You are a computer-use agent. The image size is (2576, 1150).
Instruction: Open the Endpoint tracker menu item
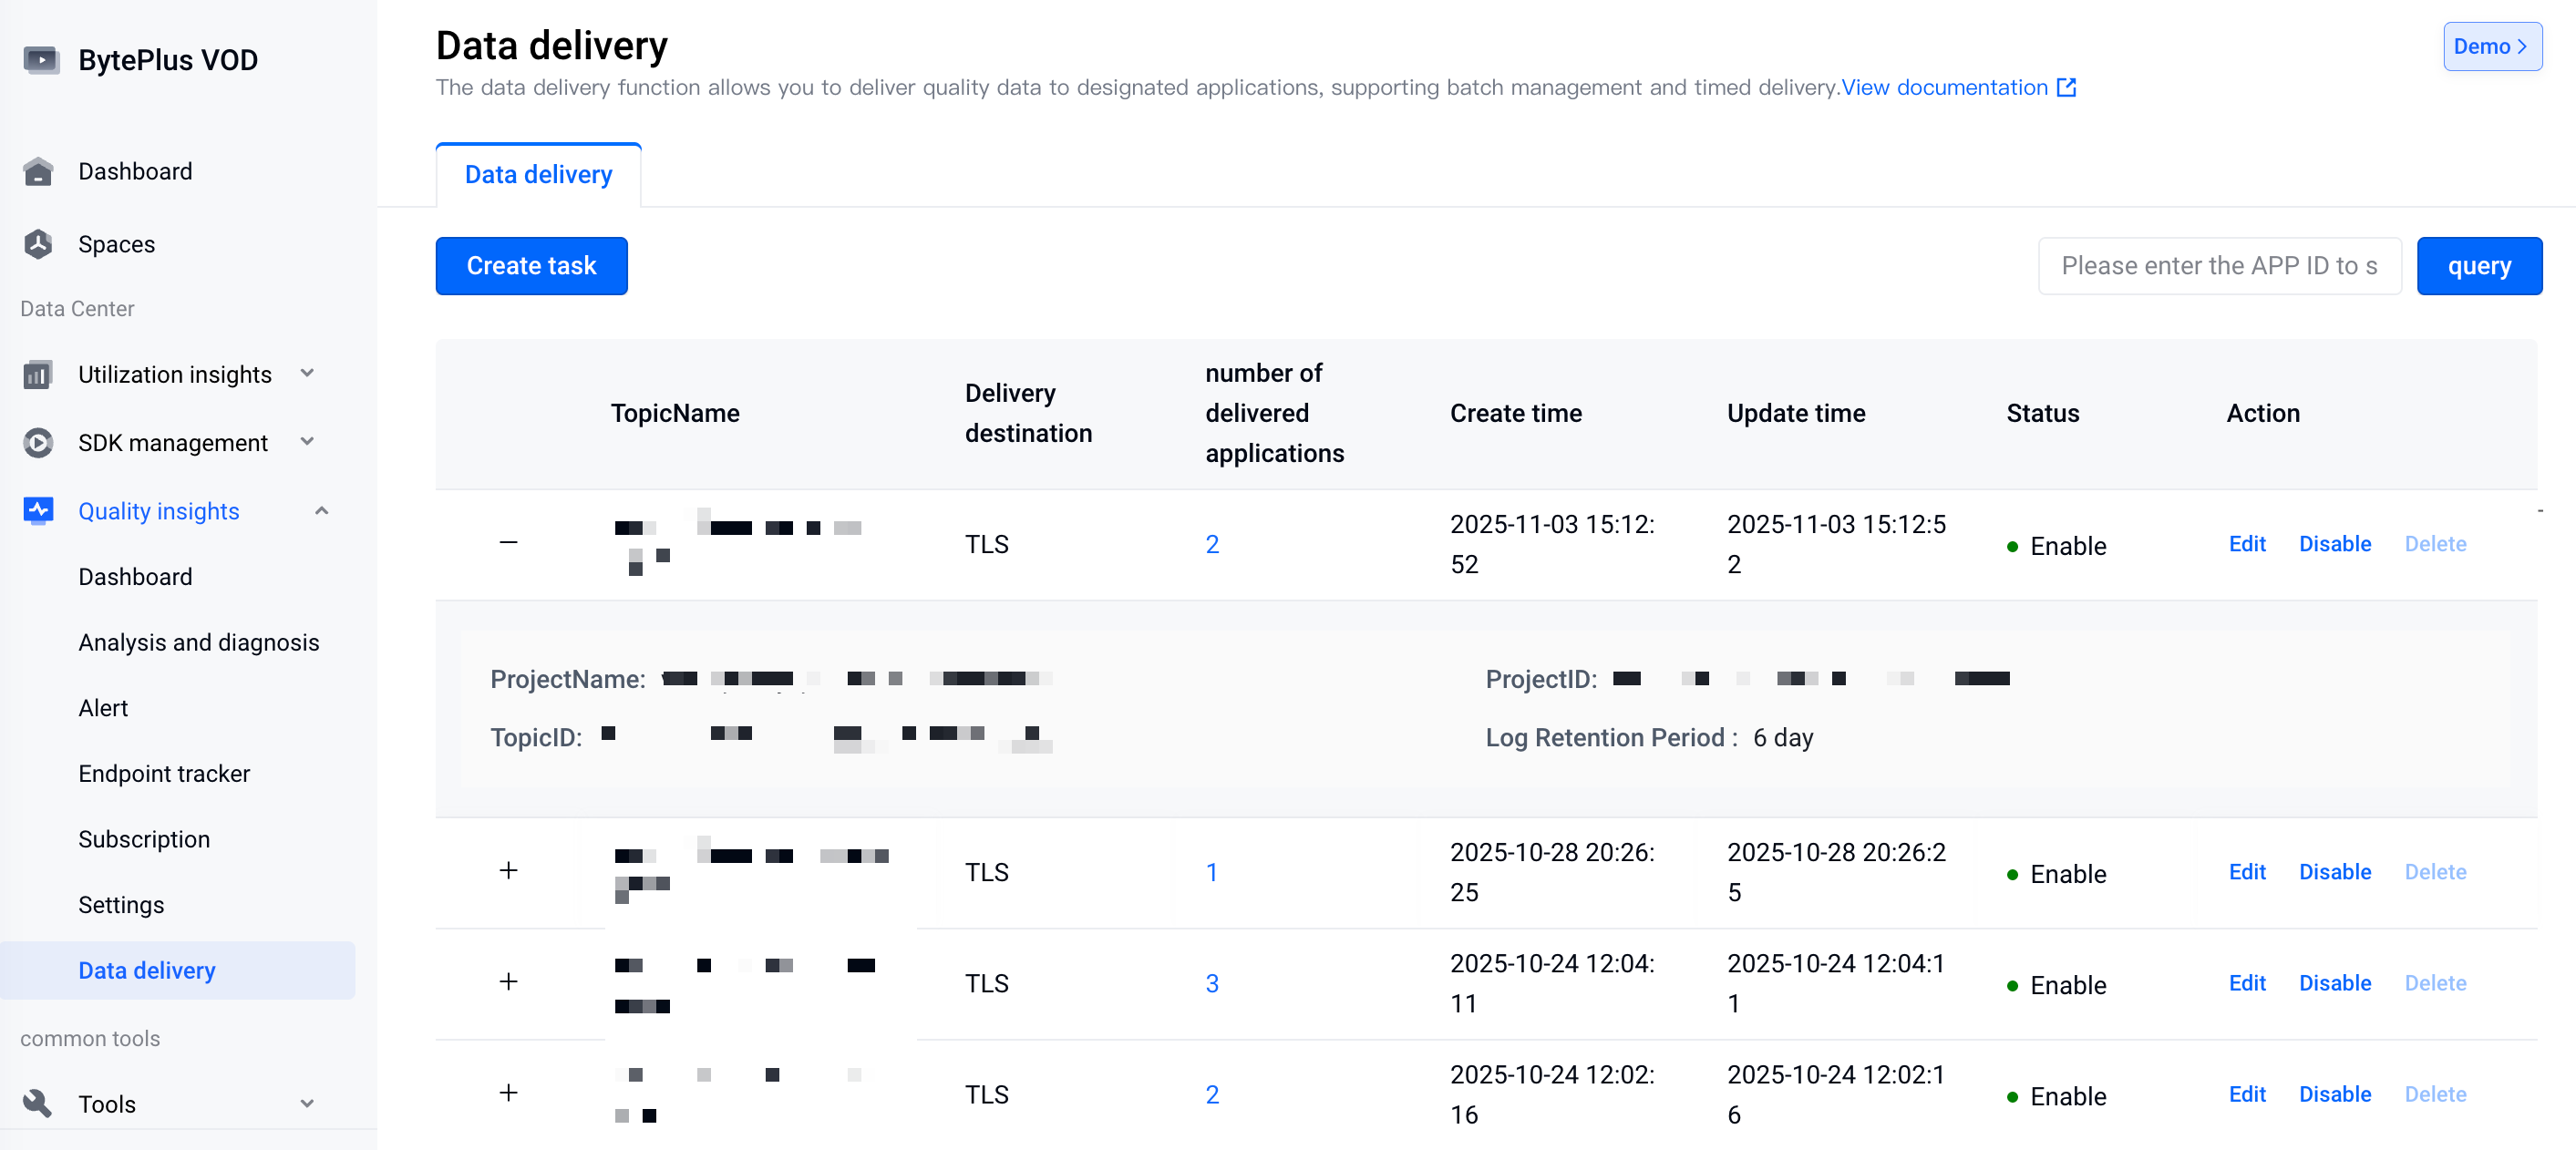[x=164, y=773]
